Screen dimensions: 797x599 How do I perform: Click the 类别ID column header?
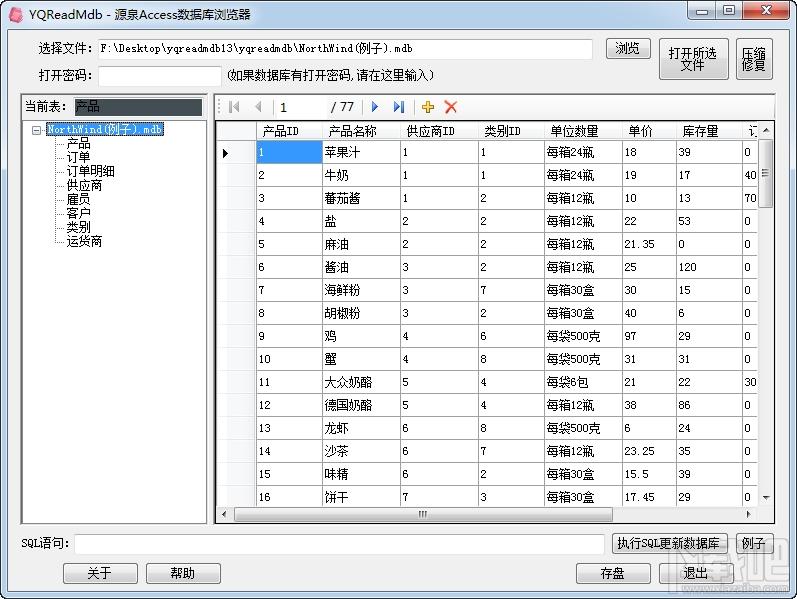click(511, 131)
